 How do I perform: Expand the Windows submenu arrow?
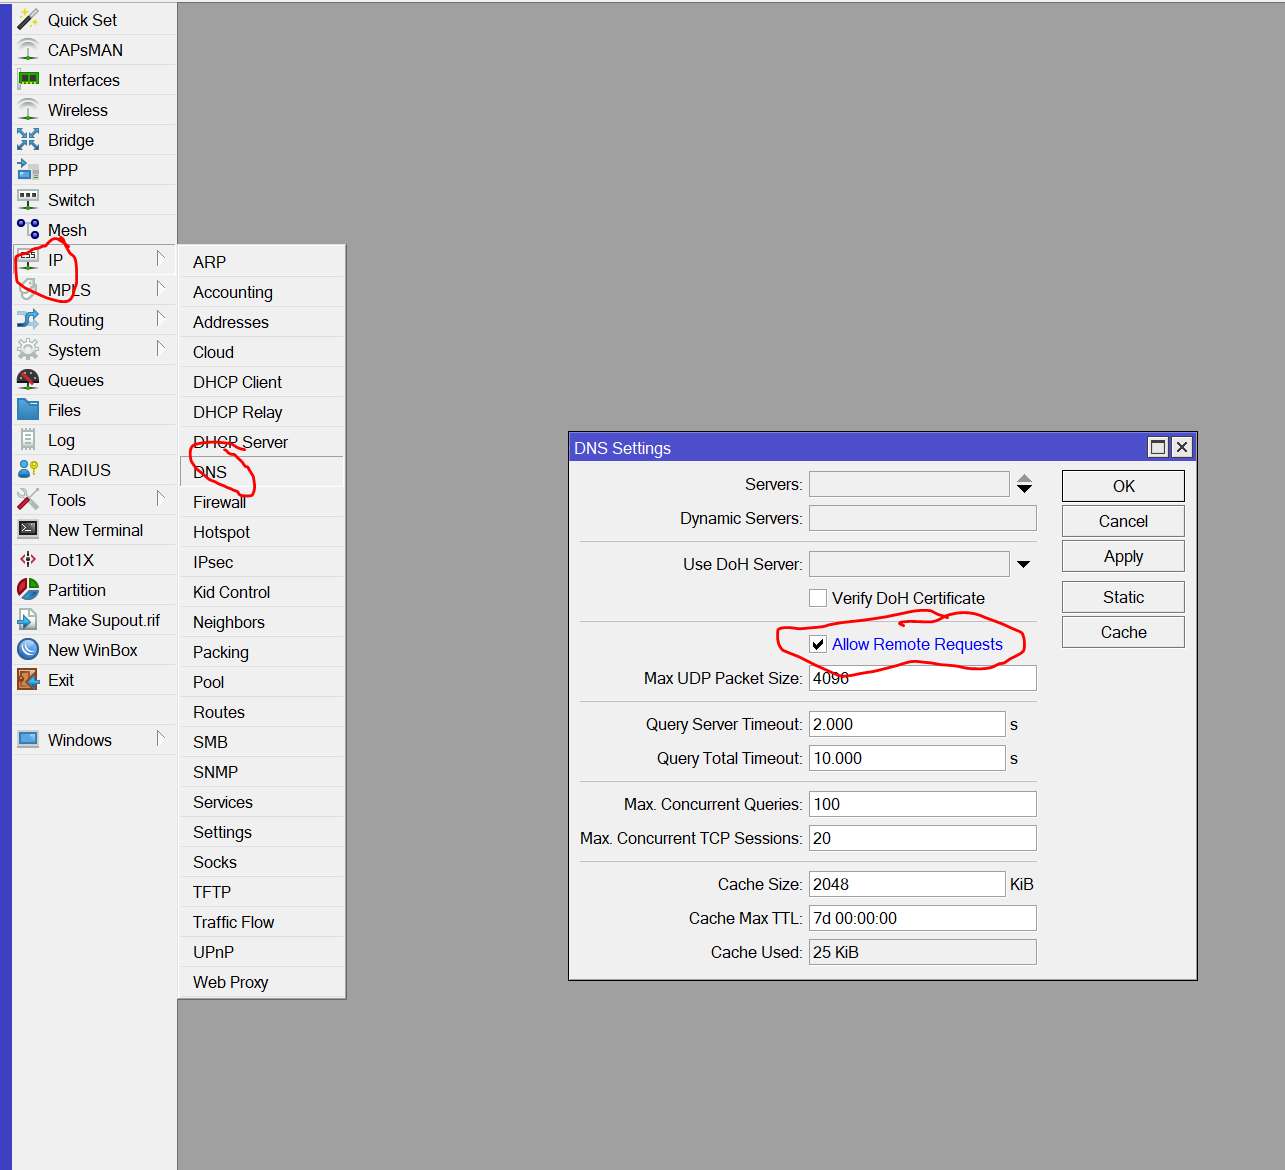pyautogui.click(x=160, y=739)
